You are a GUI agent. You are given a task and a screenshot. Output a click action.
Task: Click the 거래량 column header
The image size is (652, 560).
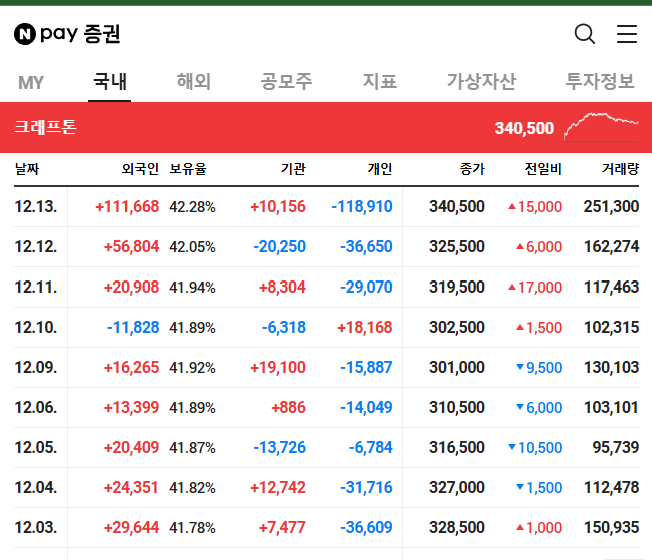(x=620, y=169)
